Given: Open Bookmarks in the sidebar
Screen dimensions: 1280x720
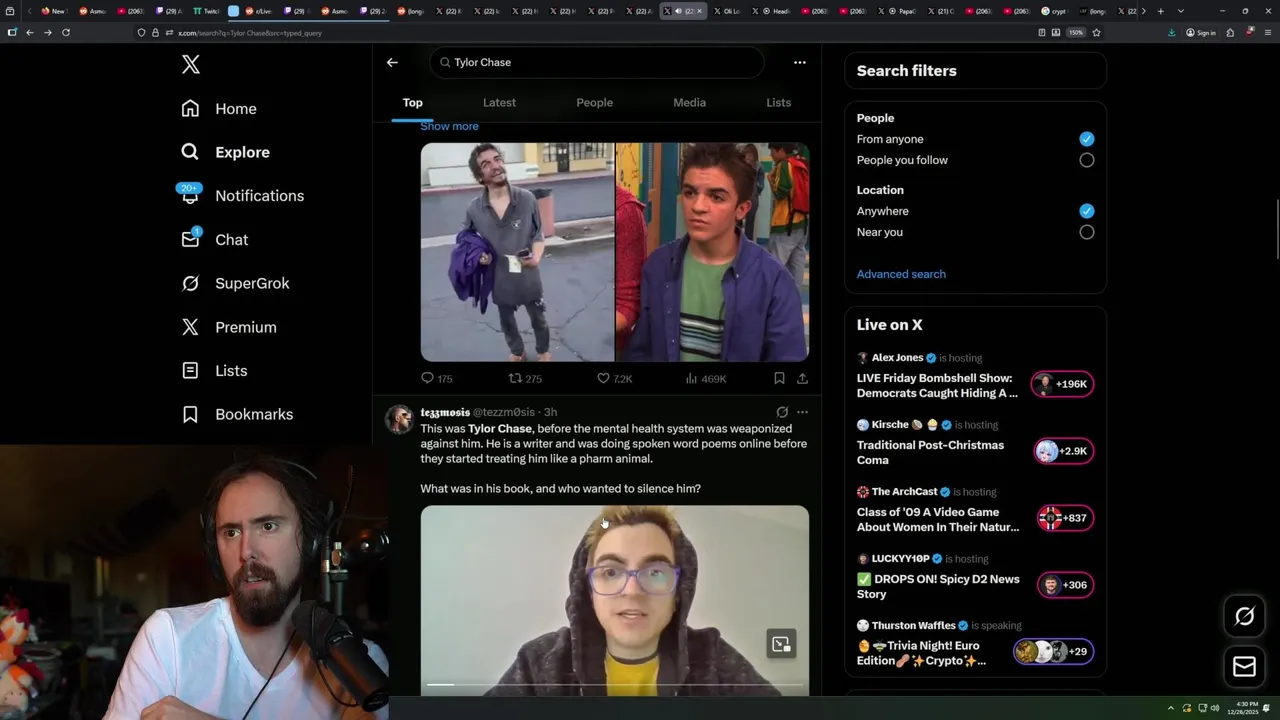Looking at the screenshot, I should [237, 414].
